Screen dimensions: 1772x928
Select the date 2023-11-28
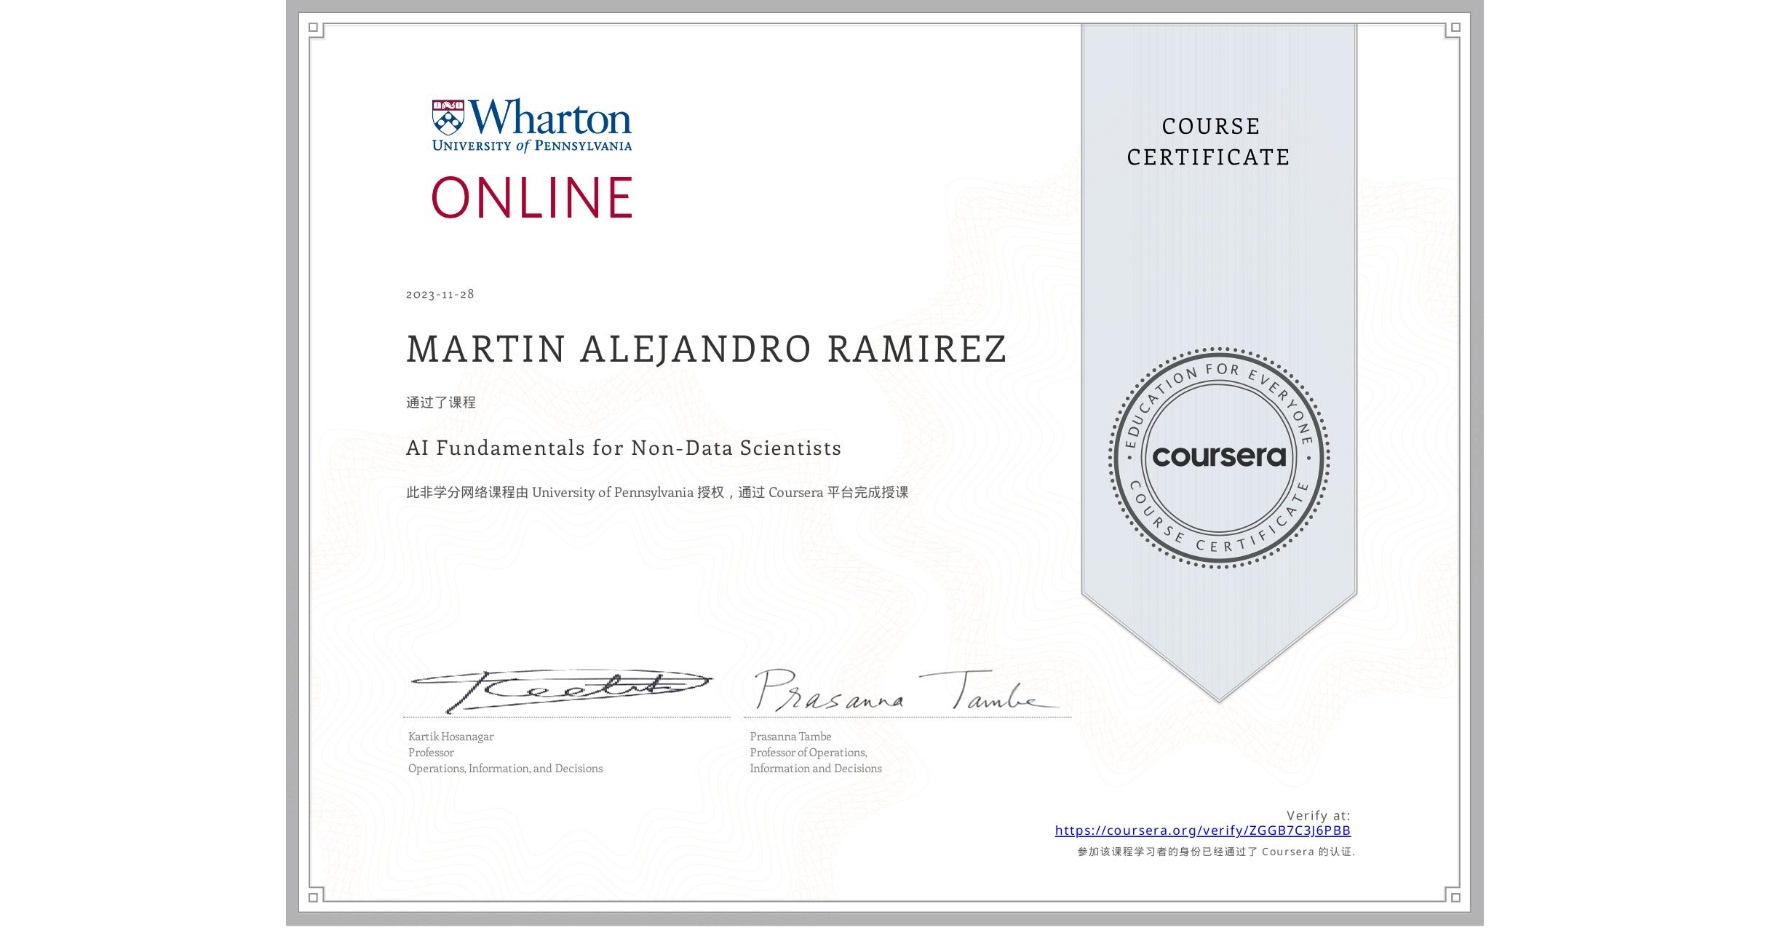pyautogui.click(x=440, y=294)
